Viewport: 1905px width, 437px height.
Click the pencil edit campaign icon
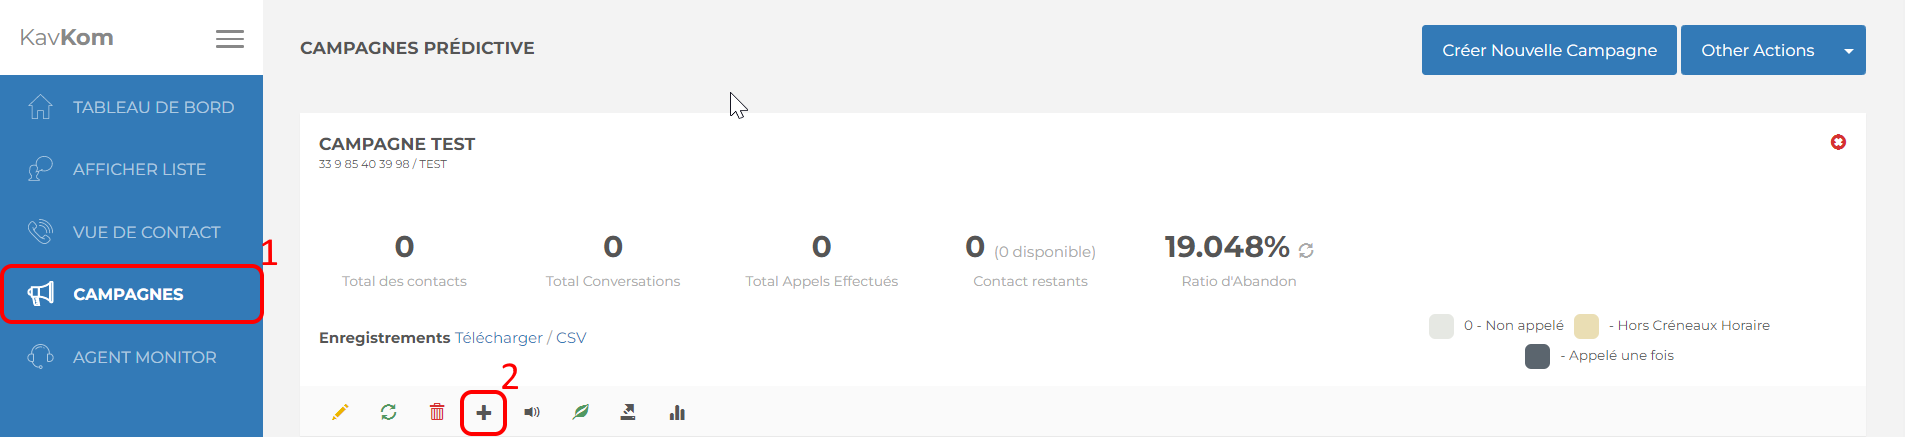click(340, 412)
